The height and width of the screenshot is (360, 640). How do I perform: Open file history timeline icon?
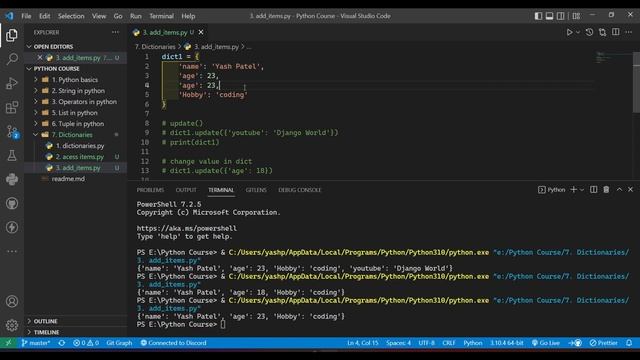tap(589, 32)
